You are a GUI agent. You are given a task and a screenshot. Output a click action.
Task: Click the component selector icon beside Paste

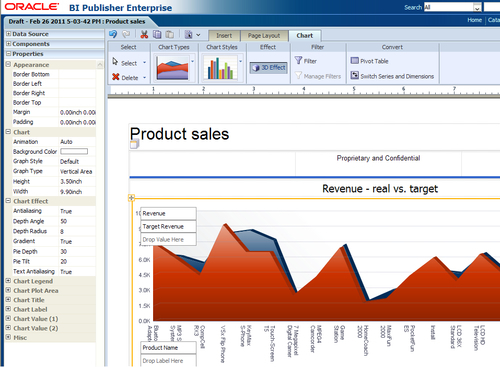point(189,34)
